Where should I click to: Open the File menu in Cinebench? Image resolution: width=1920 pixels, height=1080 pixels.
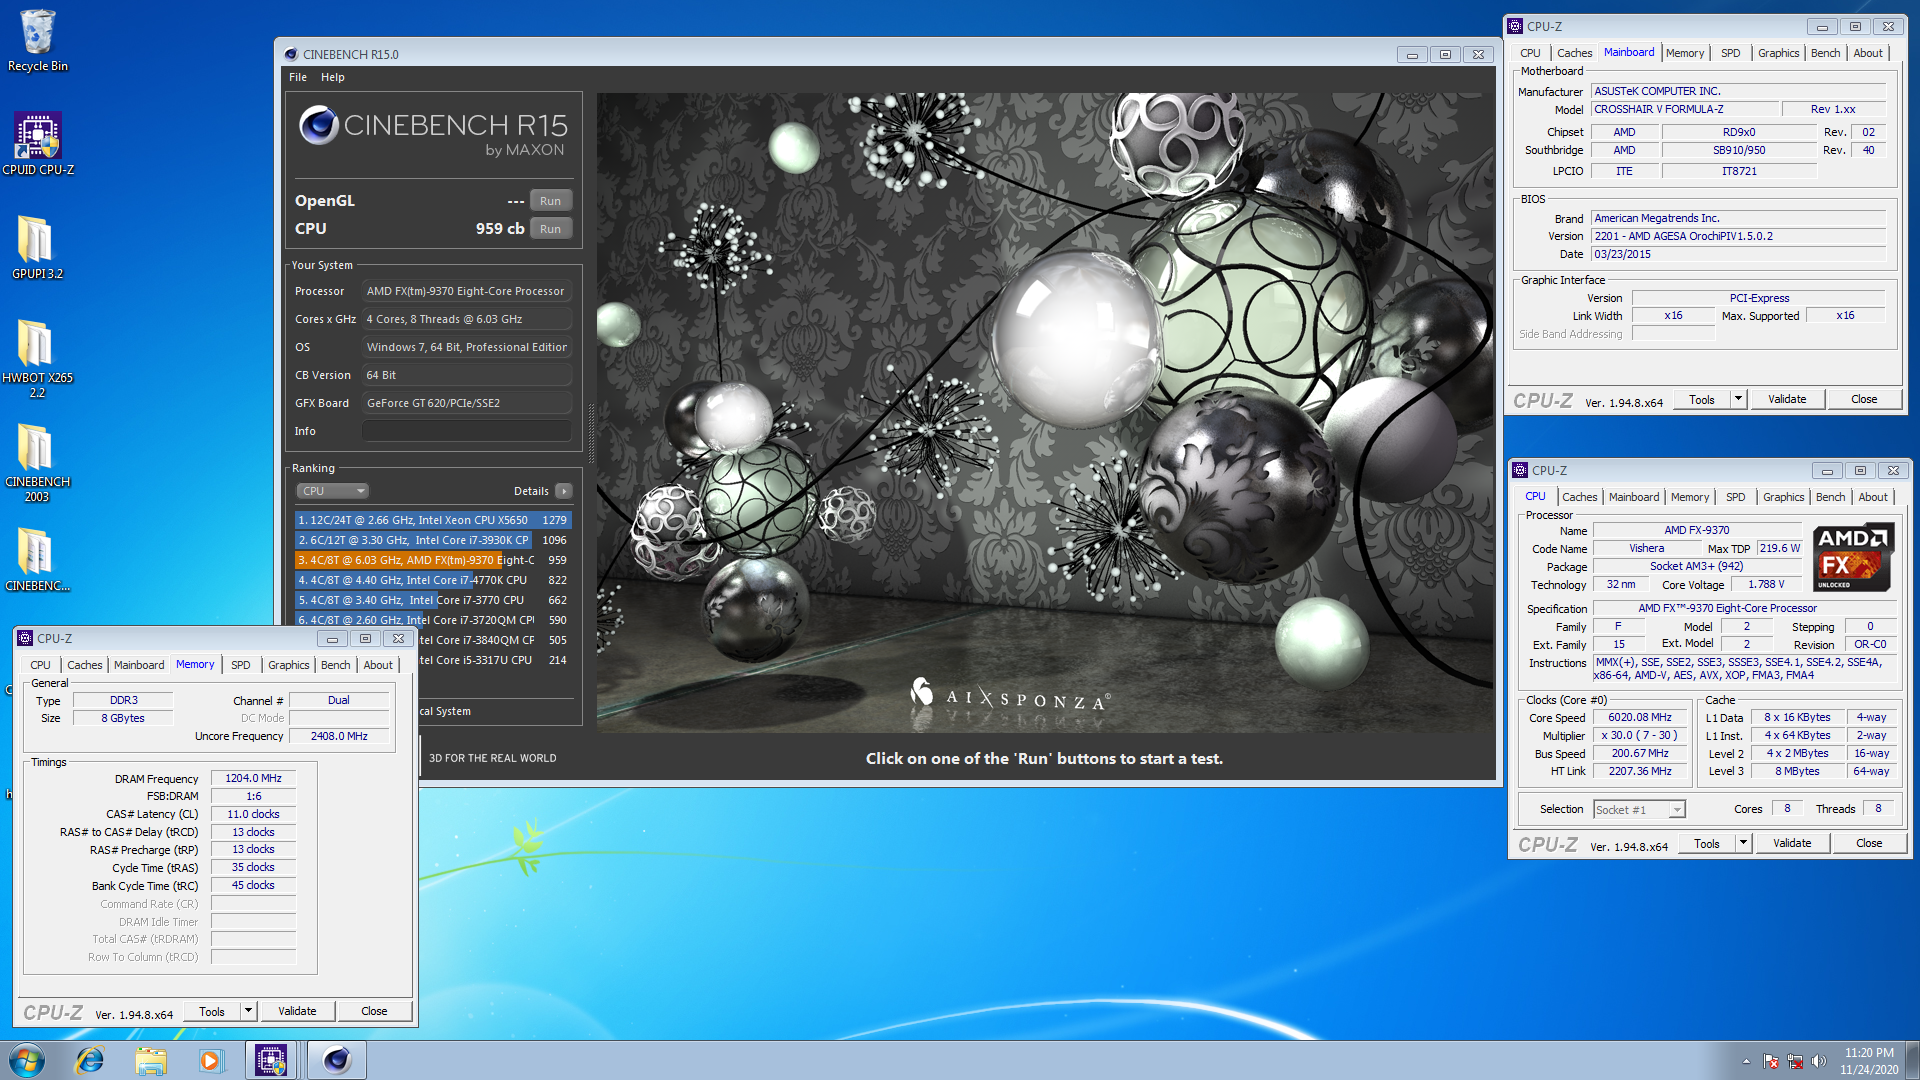[298, 77]
